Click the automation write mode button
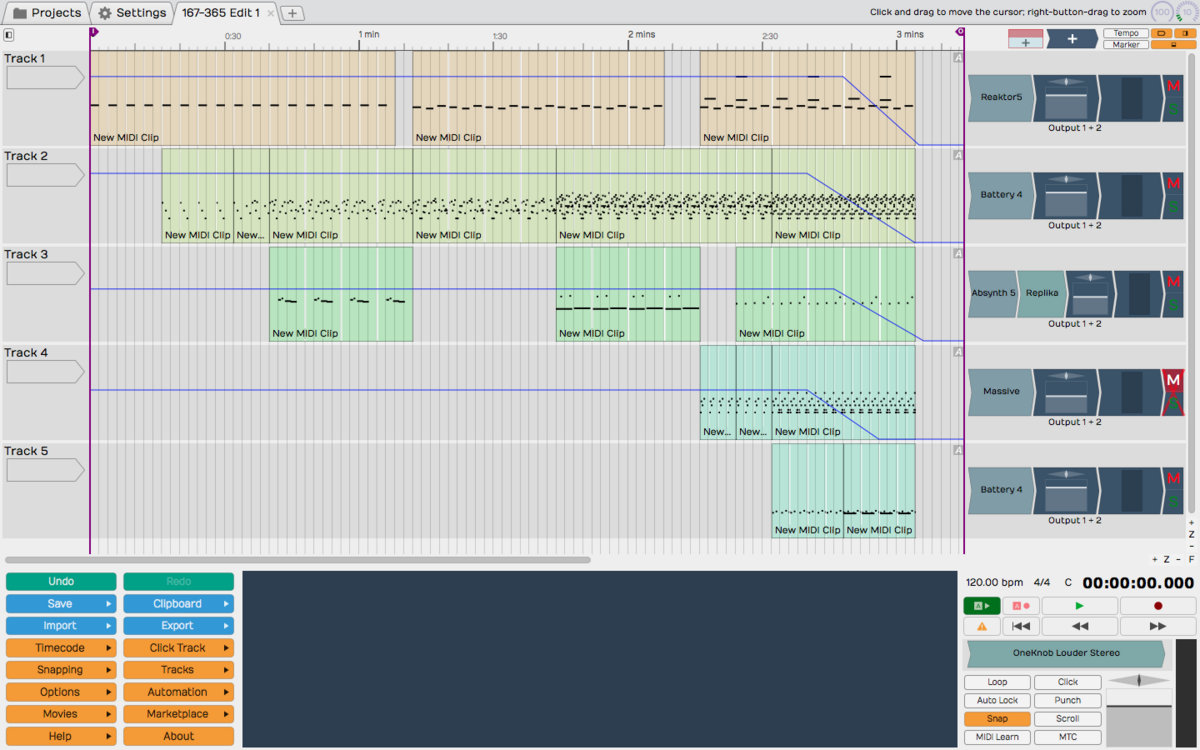Image resolution: width=1200 pixels, height=750 pixels. click(x=1021, y=606)
